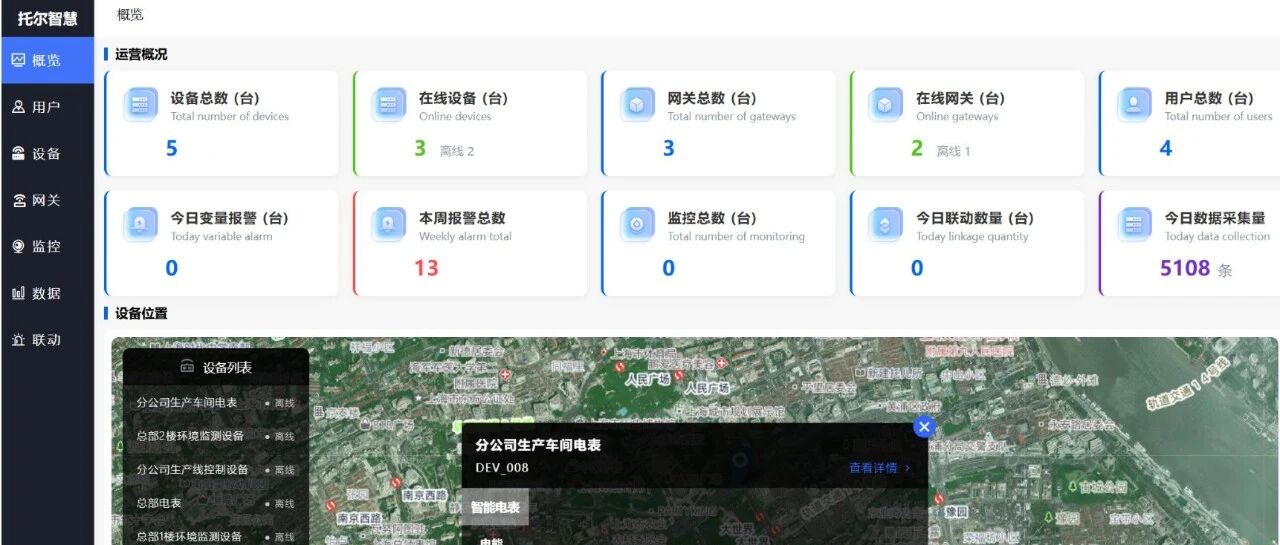Image resolution: width=1280 pixels, height=545 pixels.
Task: Select 分公司生产线控制设备 in device list
Action: [x=216, y=469]
